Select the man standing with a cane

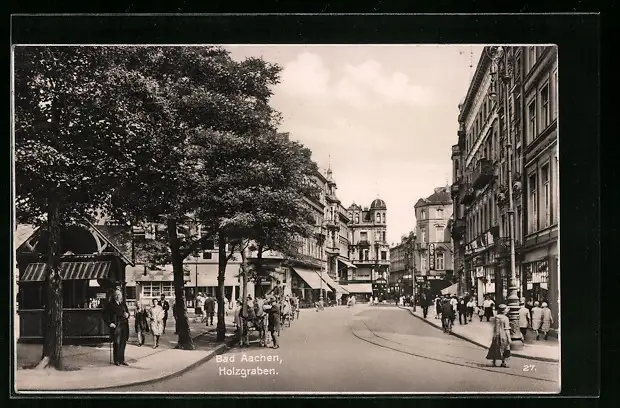(119, 326)
